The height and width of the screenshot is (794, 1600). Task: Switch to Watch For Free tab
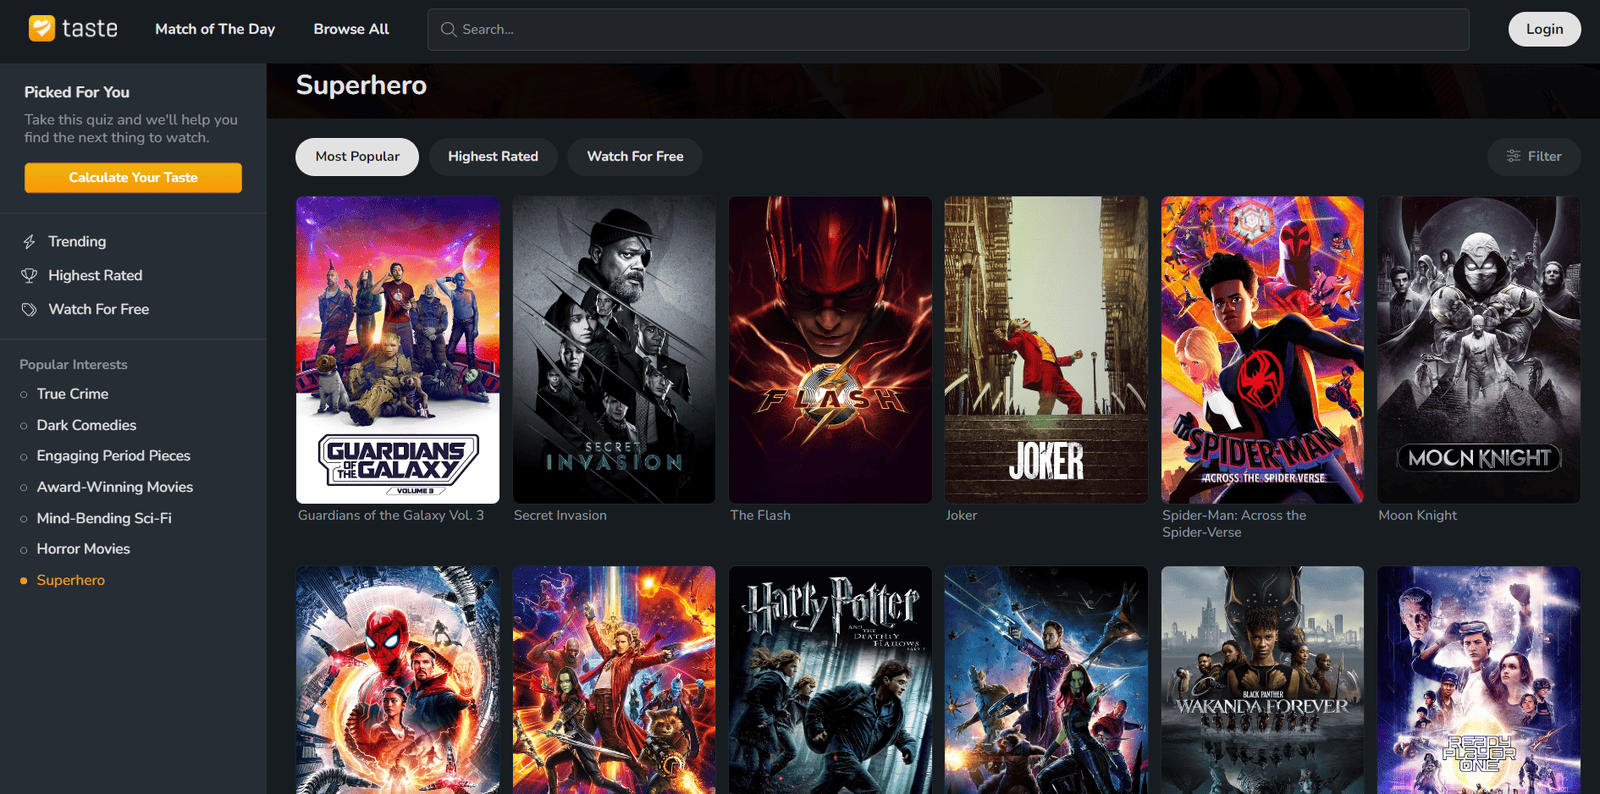(x=635, y=157)
